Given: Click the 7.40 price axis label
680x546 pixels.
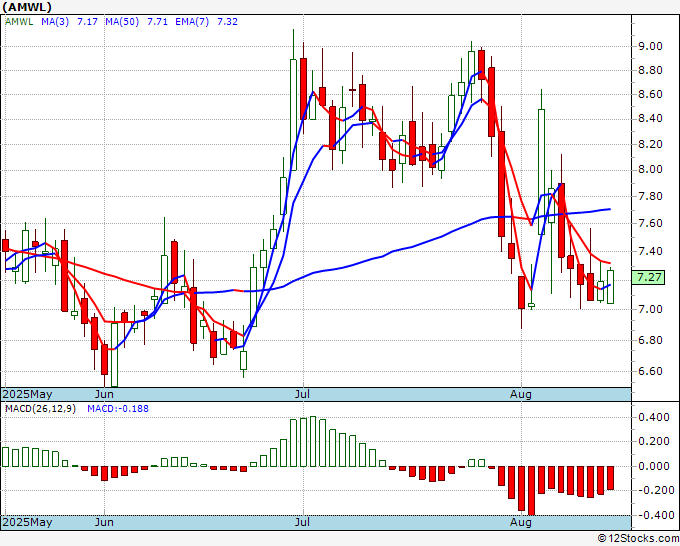Looking at the screenshot, I should pos(650,252).
